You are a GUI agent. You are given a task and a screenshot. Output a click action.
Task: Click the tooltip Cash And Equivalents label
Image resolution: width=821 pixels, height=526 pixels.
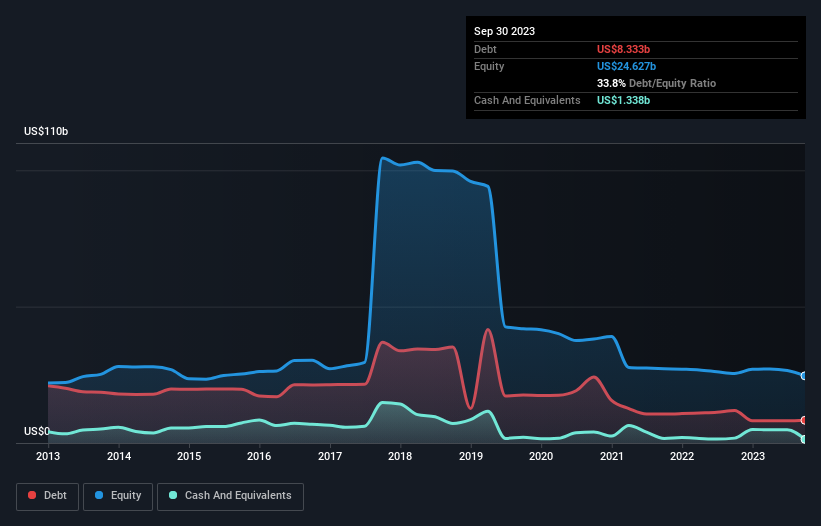[527, 100]
